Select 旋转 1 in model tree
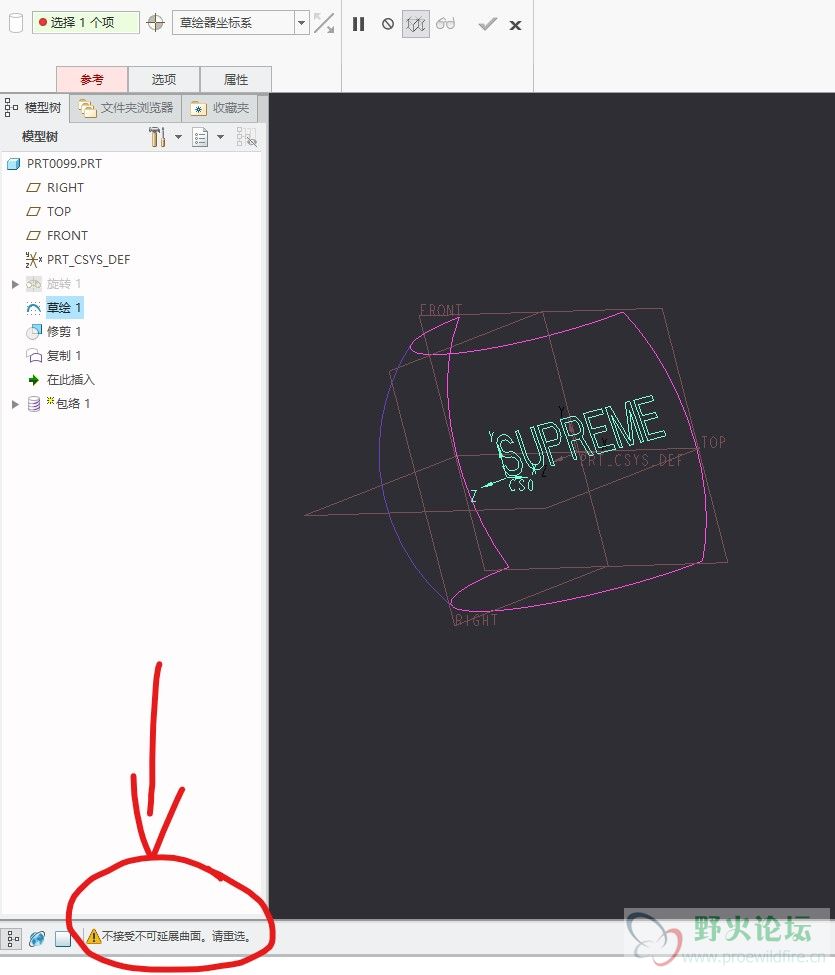The height and width of the screenshot is (975, 835). coord(63,284)
